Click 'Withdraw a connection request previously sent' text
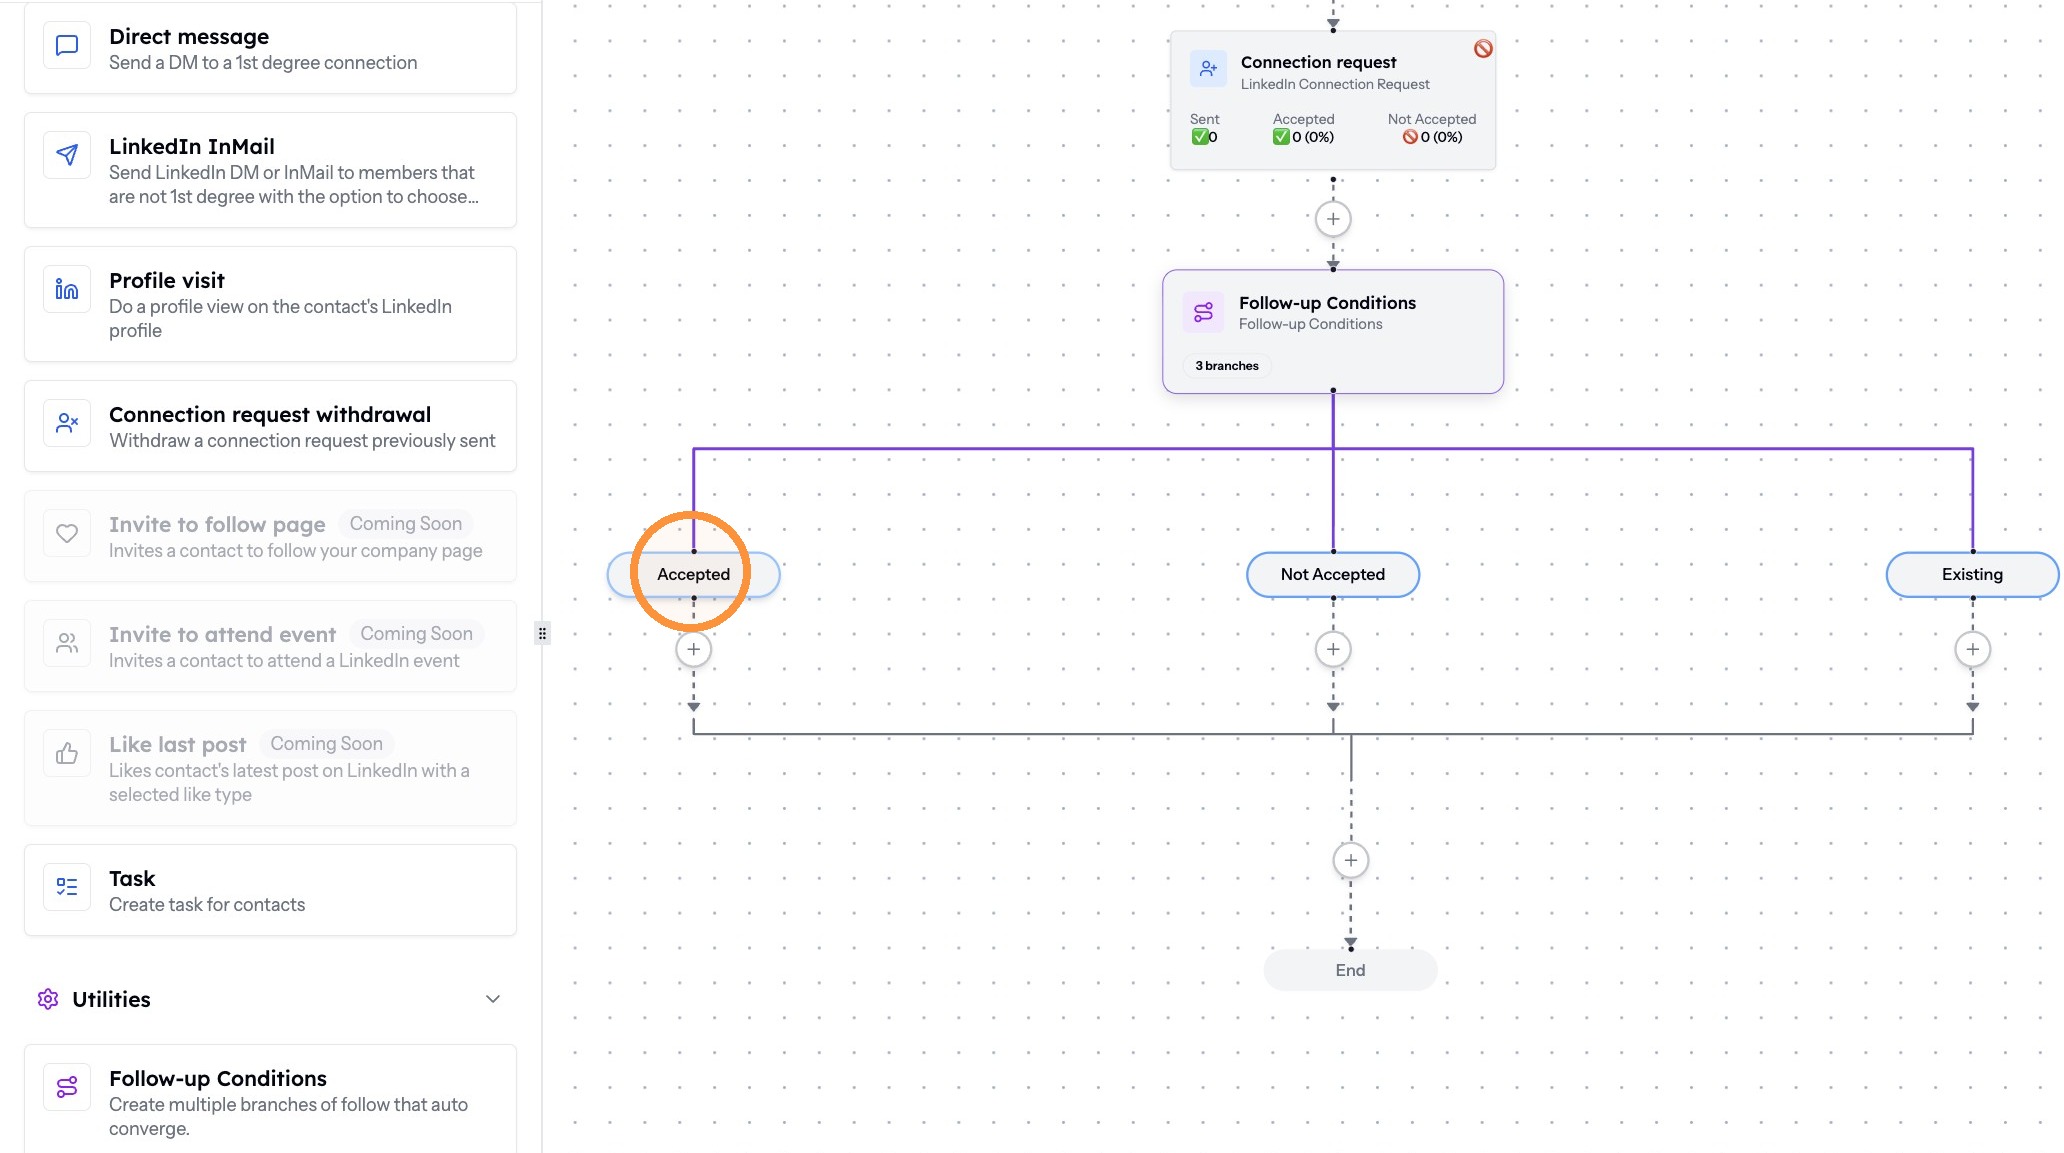This screenshot has height=1153, width=2064. coord(302,441)
